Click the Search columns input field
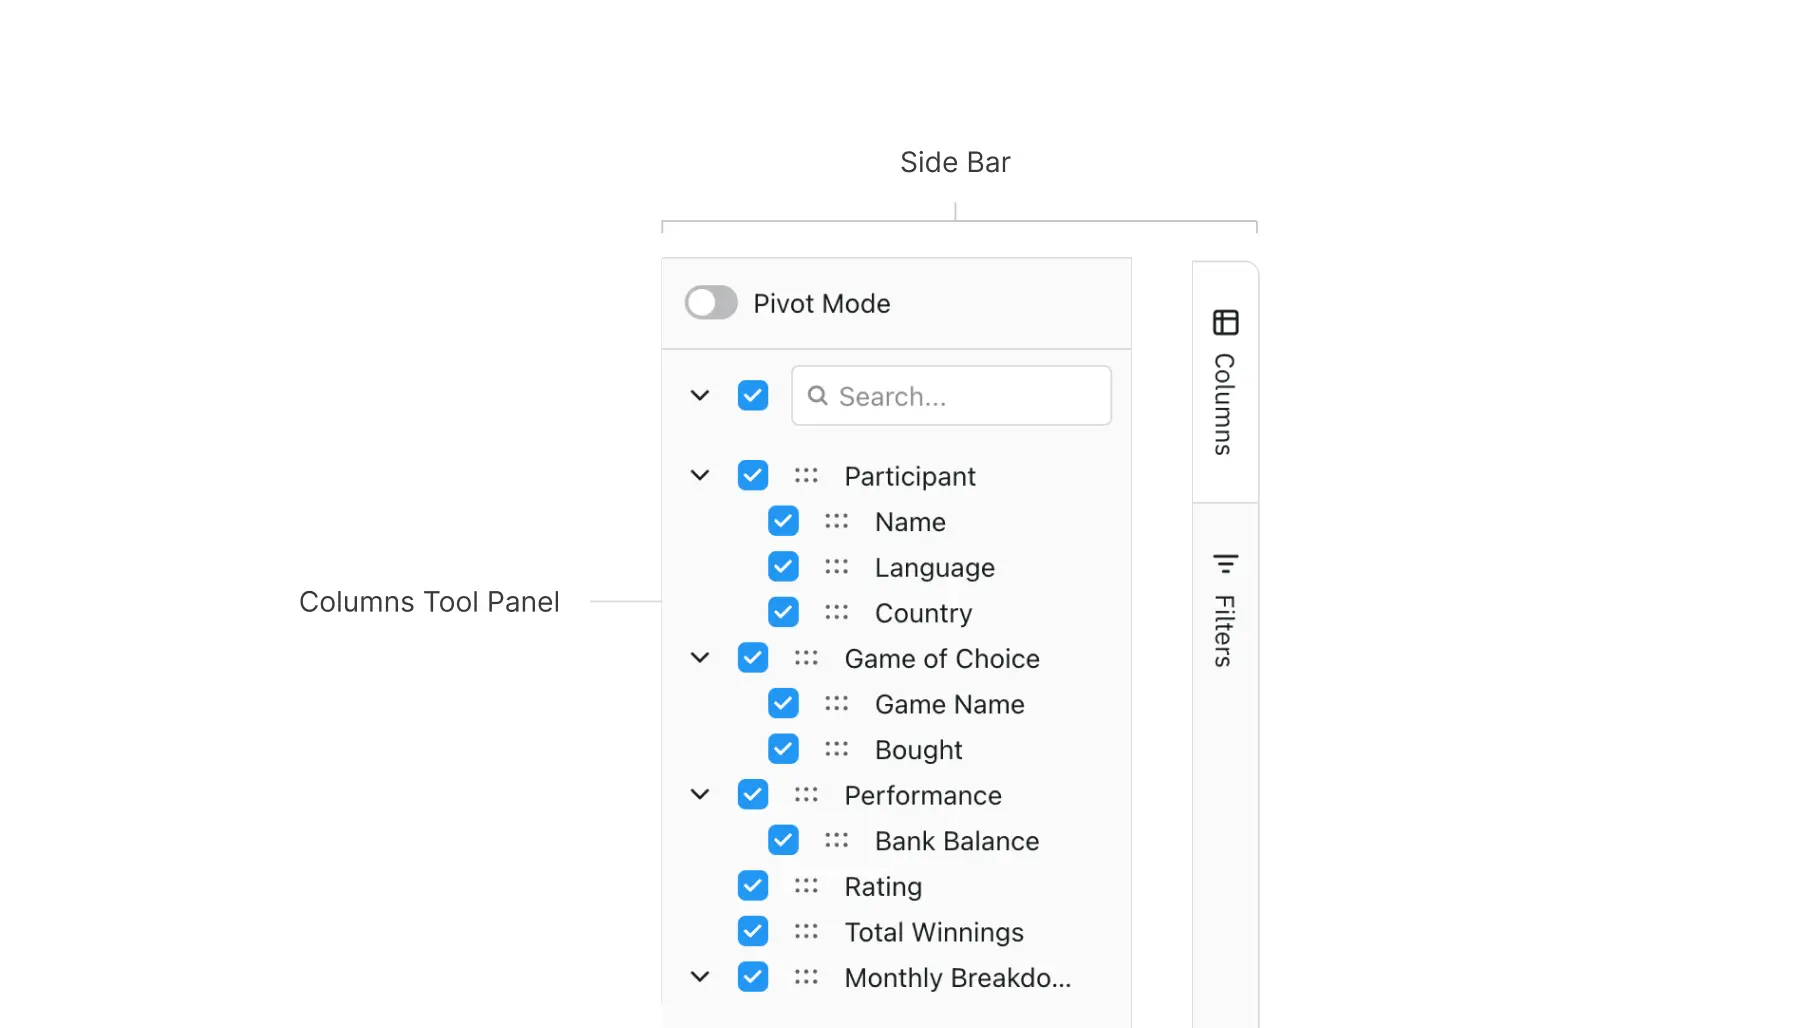1800x1028 pixels. click(x=951, y=396)
